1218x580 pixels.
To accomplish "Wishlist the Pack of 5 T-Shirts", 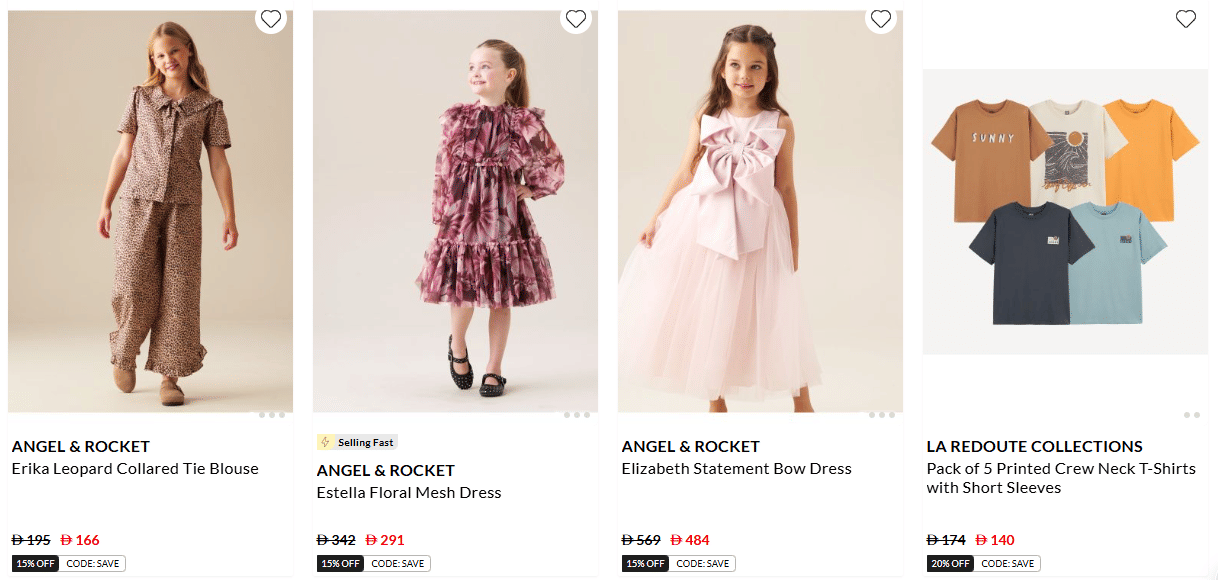I will (1185, 19).
